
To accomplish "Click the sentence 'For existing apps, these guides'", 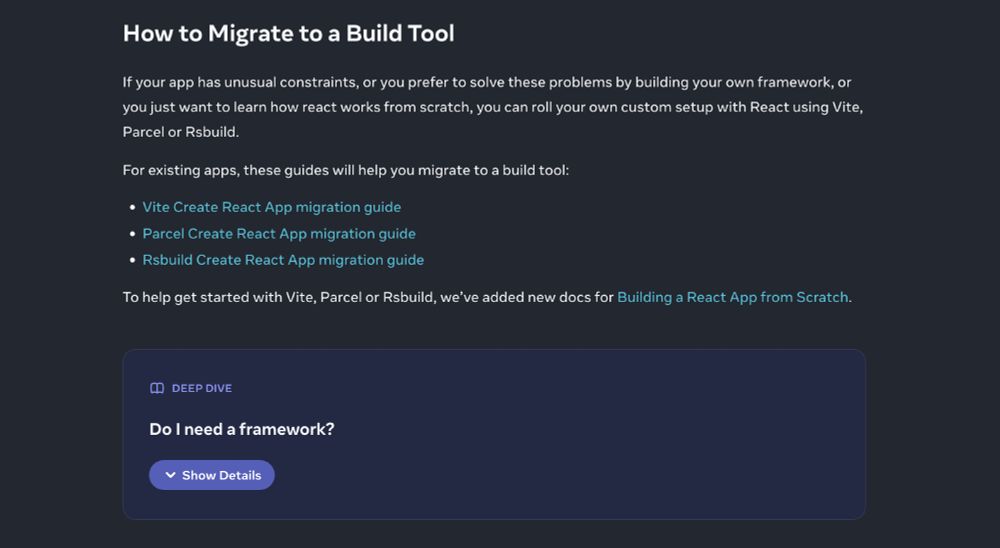I will coord(346,170).
